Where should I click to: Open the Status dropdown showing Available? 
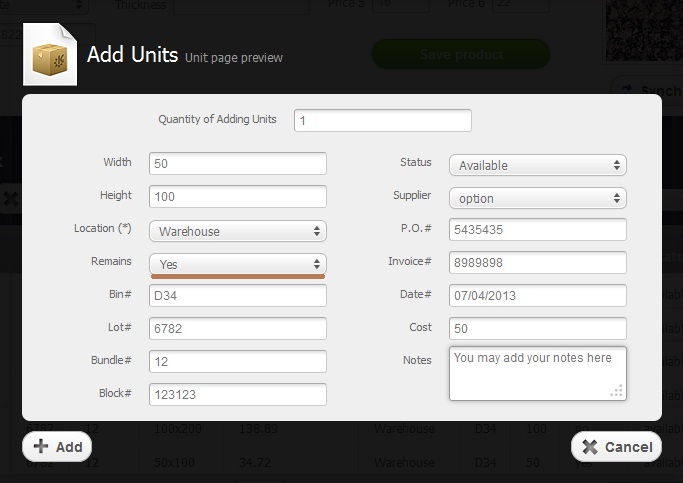[537, 165]
